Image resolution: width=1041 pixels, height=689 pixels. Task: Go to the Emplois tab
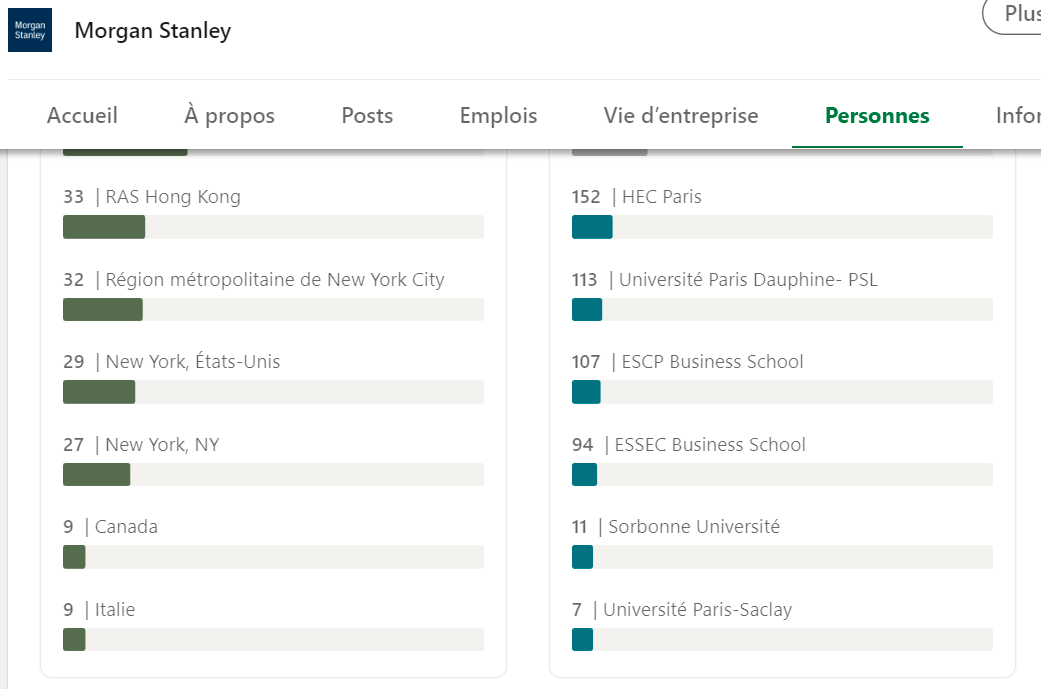pyautogui.click(x=499, y=115)
